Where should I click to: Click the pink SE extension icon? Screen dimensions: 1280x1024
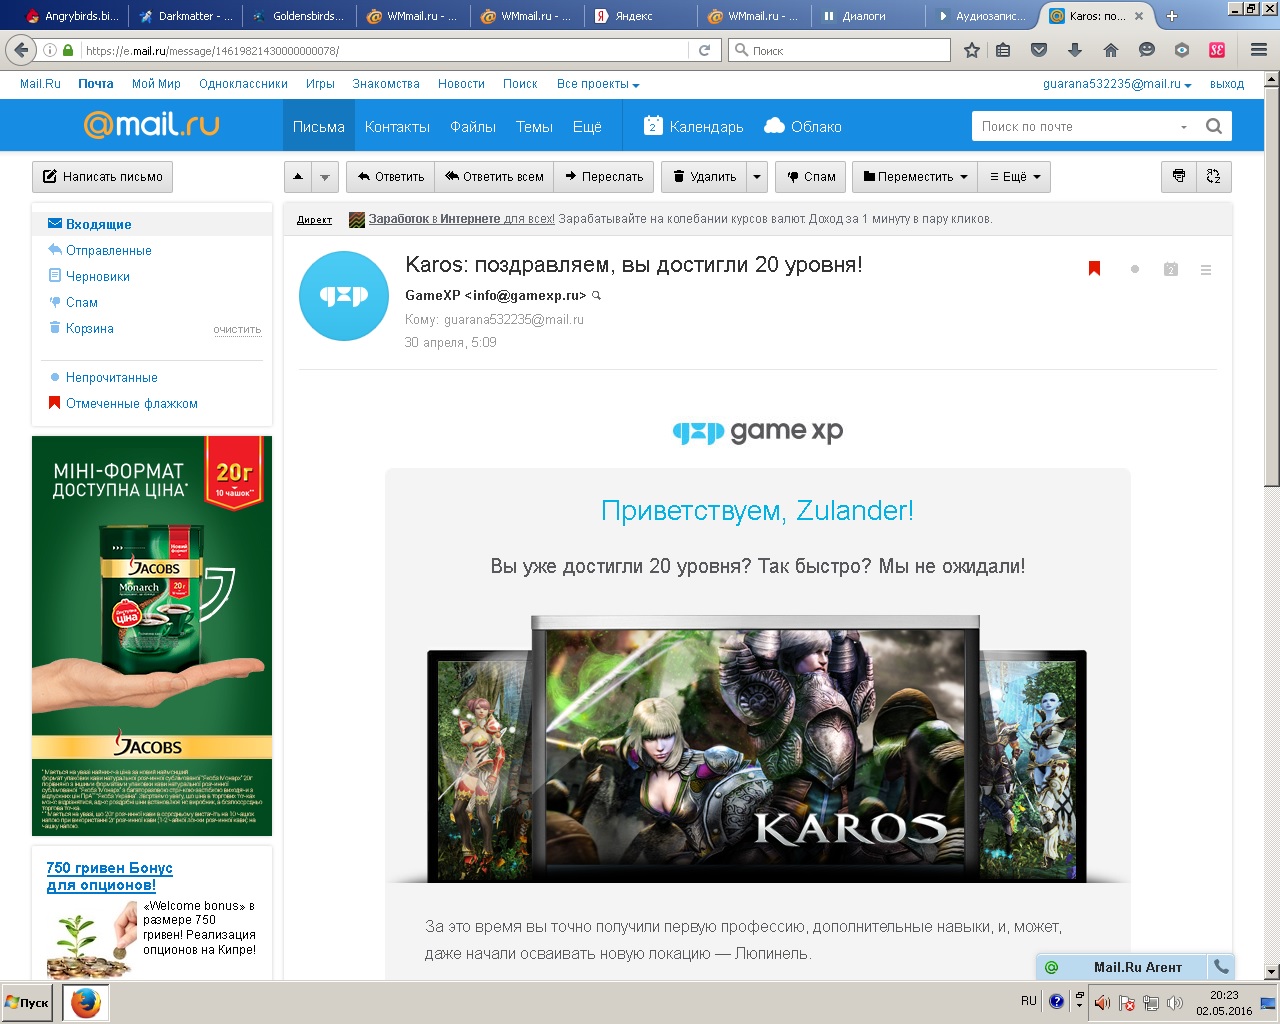pyautogui.click(x=1217, y=50)
